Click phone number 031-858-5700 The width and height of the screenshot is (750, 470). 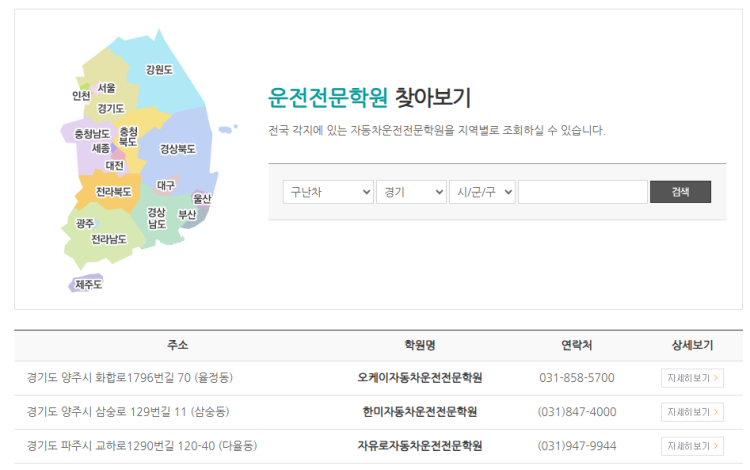click(x=576, y=378)
